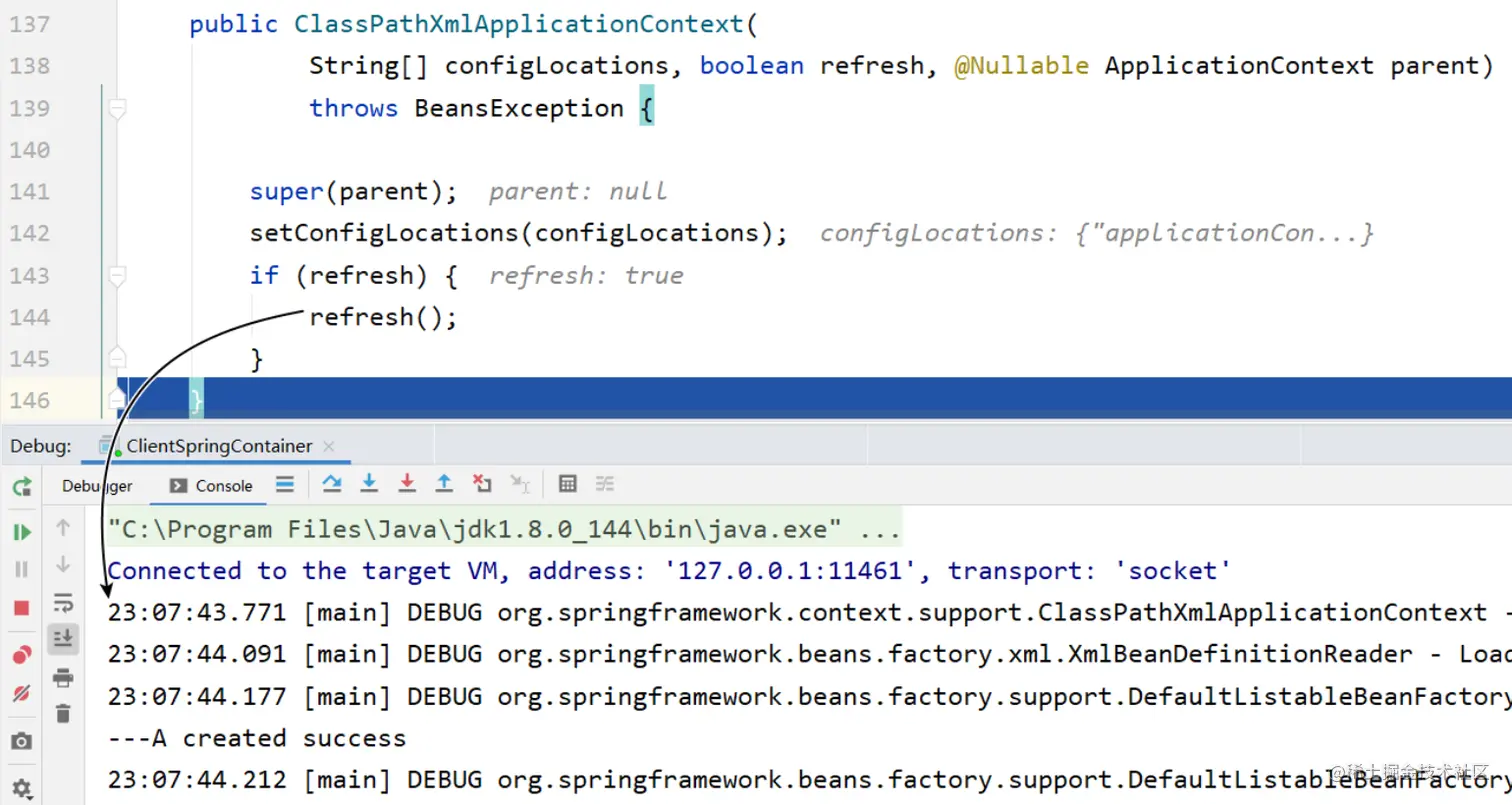This screenshot has height=805, width=1512.
Task: Print the console output with the printer icon
Action: pyautogui.click(x=63, y=678)
